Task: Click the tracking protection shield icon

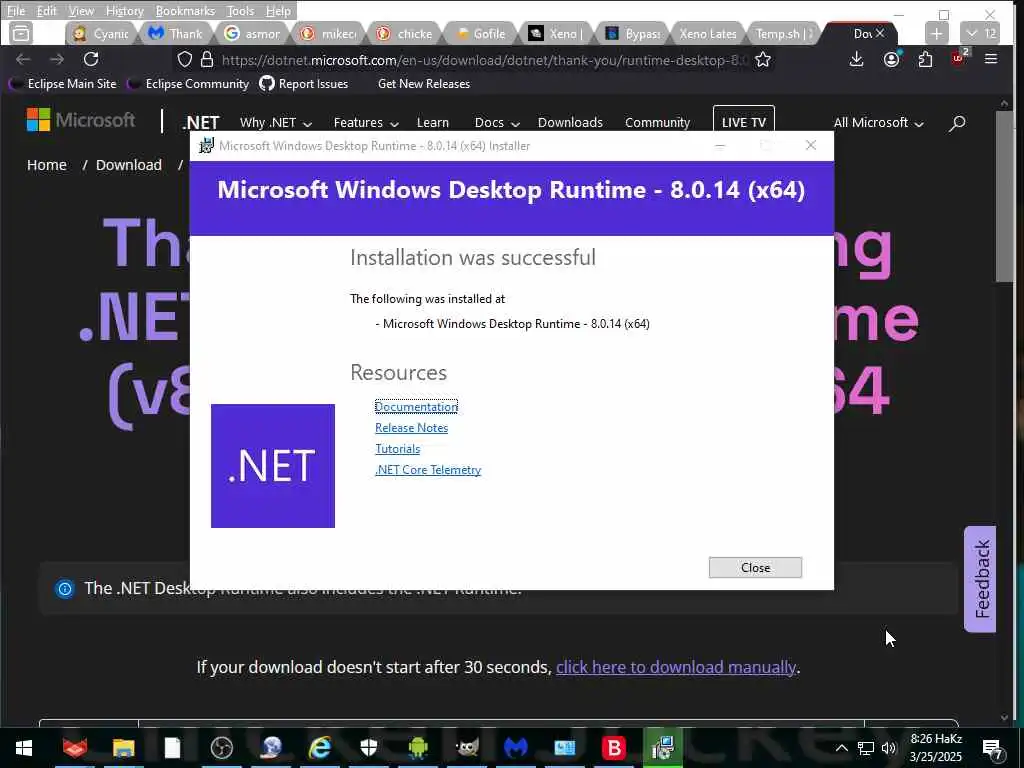Action: (x=185, y=60)
